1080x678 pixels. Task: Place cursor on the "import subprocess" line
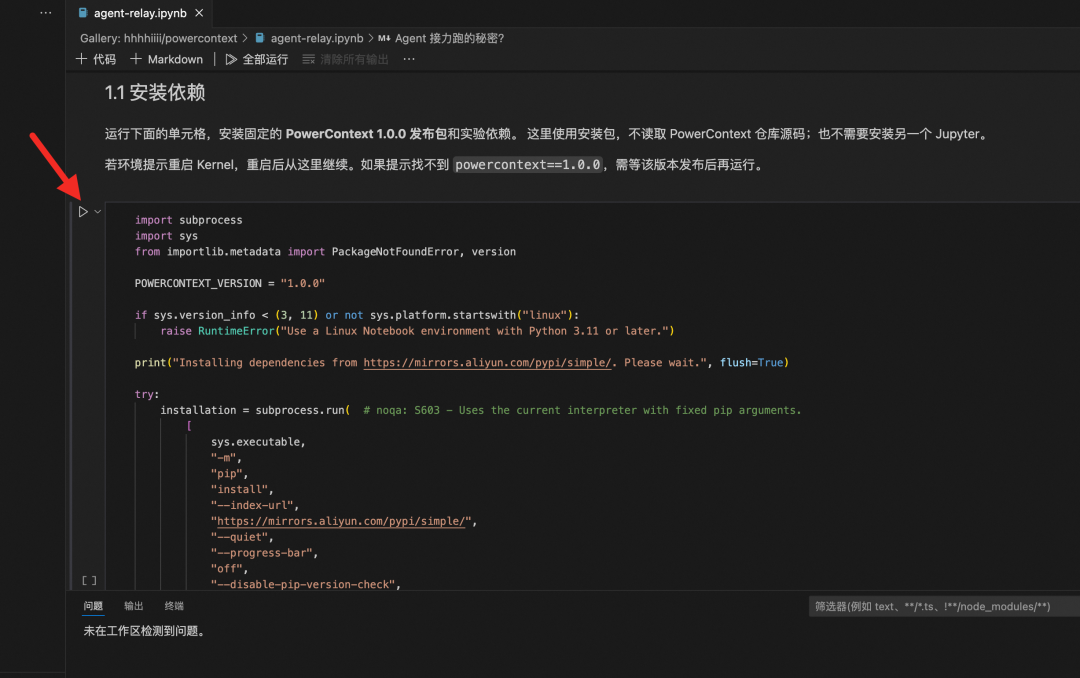coord(189,220)
